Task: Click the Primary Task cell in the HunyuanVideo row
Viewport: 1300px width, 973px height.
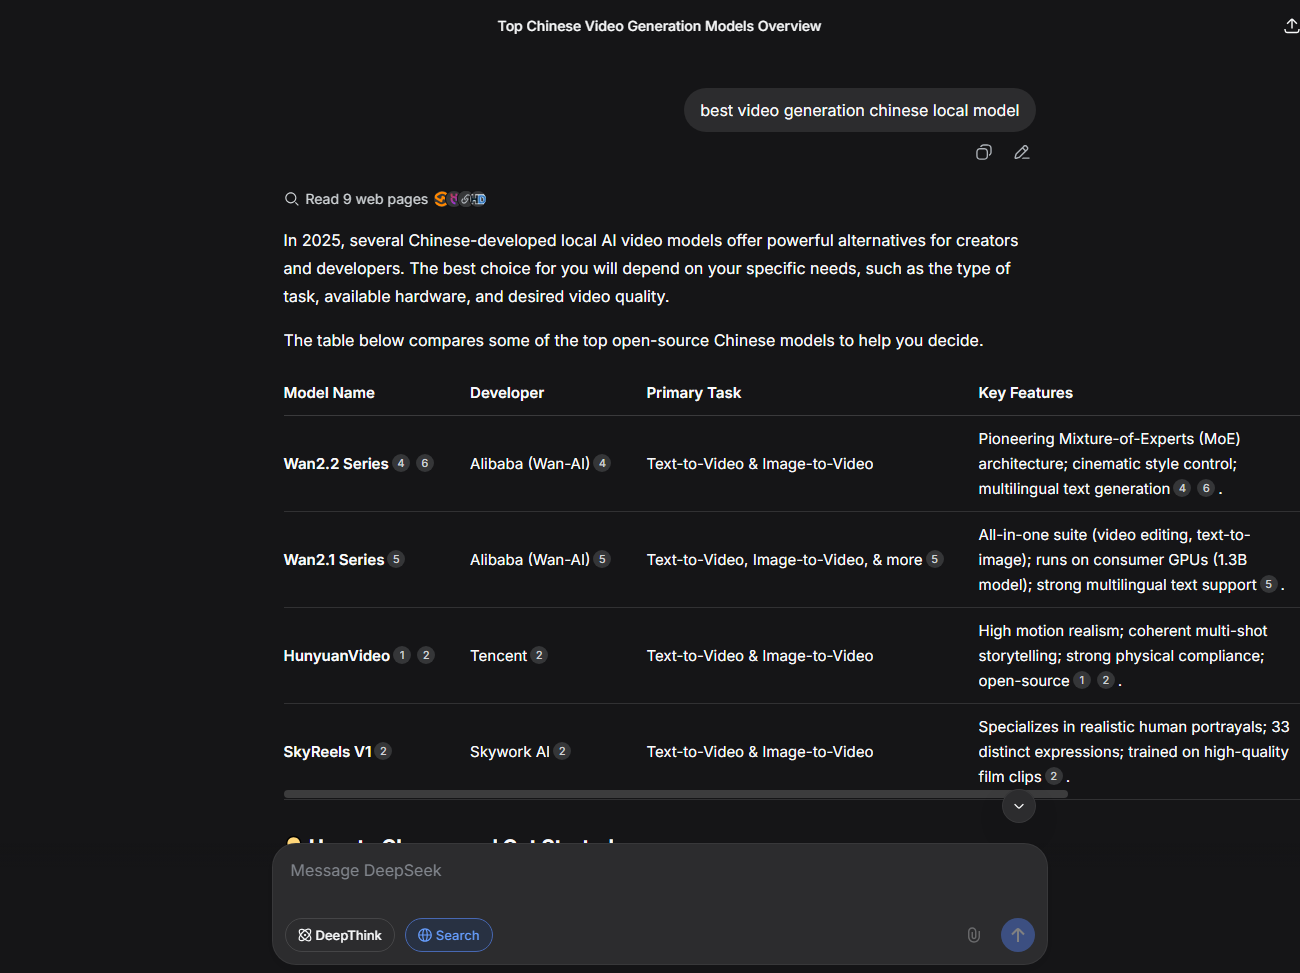Action: click(760, 656)
